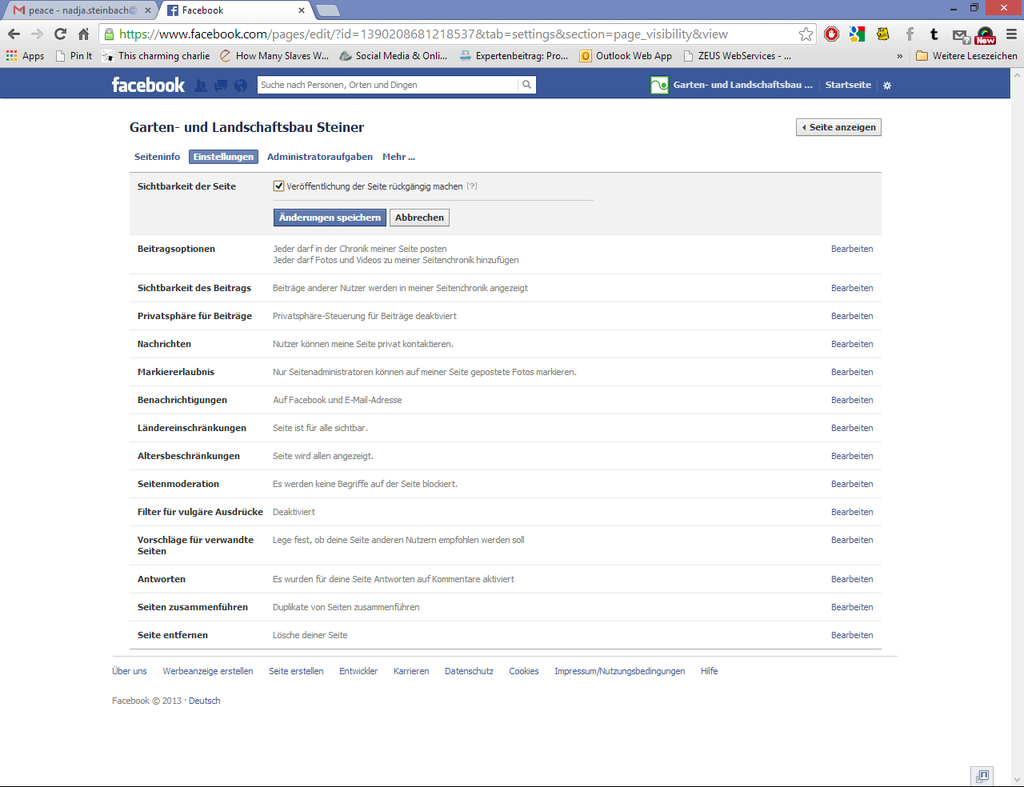Bookmark this page with the star icon

pos(806,34)
